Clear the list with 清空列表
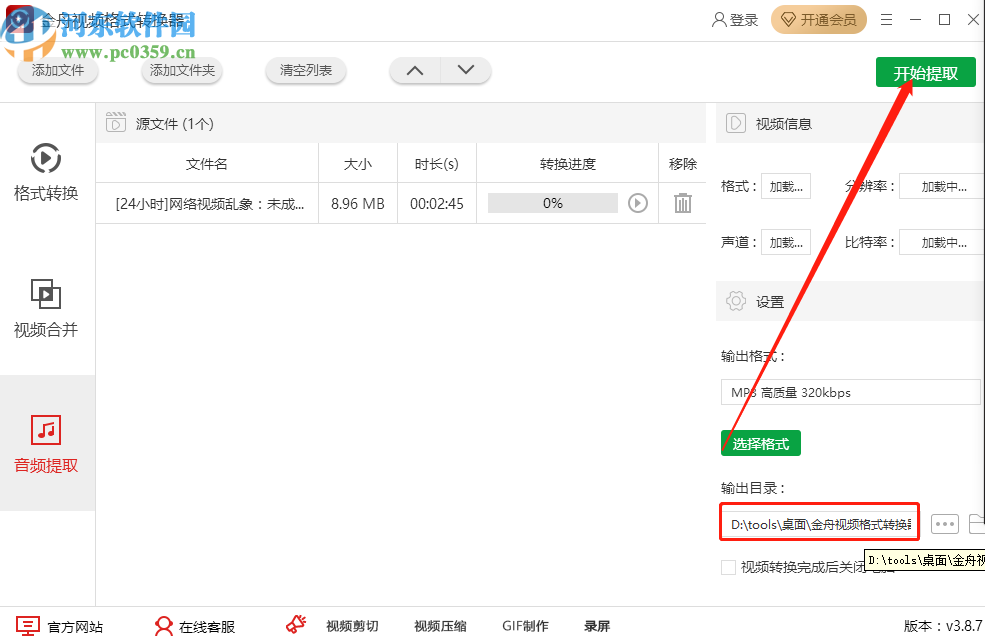Image resolution: width=985 pixels, height=639 pixels. [x=306, y=70]
